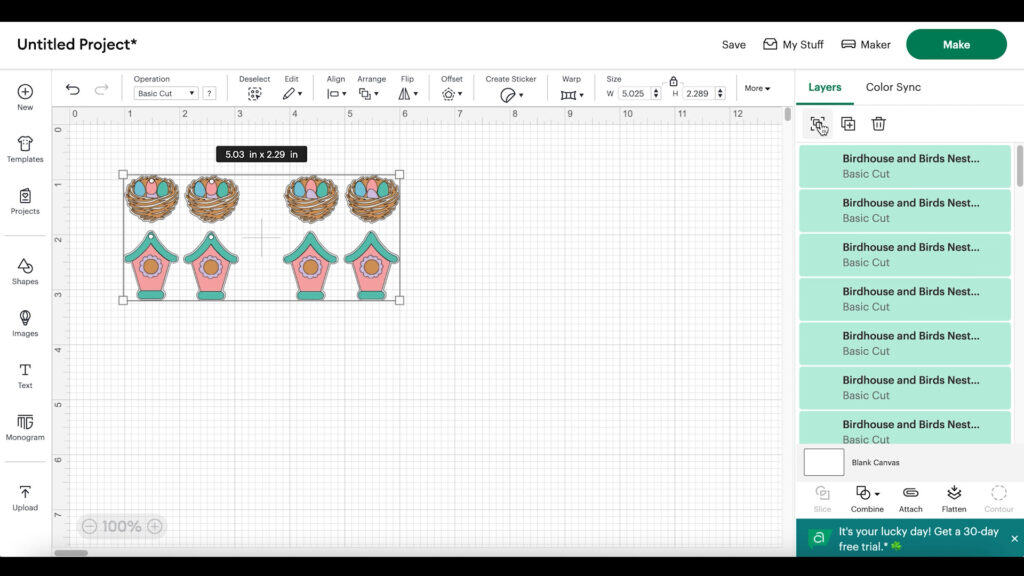Click the Width size field
The height and width of the screenshot is (576, 1024).
[633, 93]
